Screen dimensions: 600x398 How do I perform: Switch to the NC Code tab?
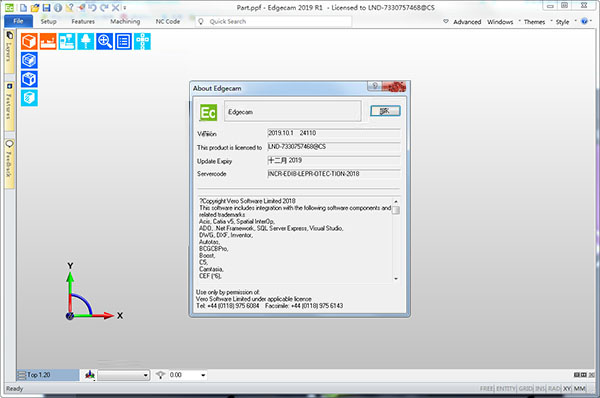click(x=168, y=21)
